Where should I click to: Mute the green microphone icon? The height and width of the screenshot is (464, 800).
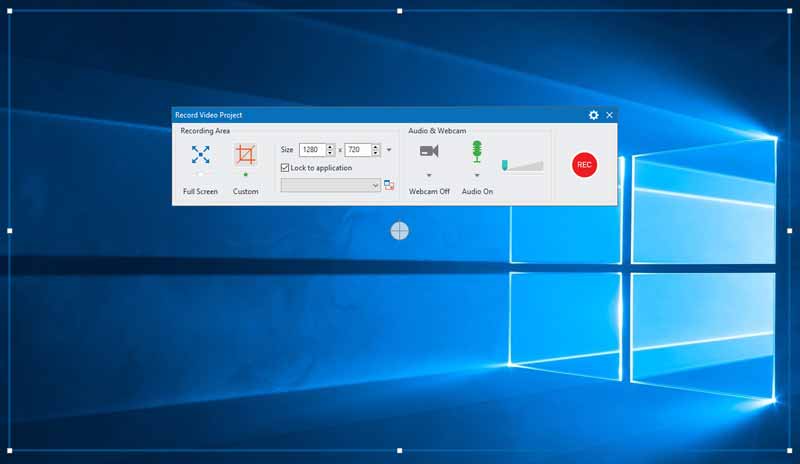477,151
